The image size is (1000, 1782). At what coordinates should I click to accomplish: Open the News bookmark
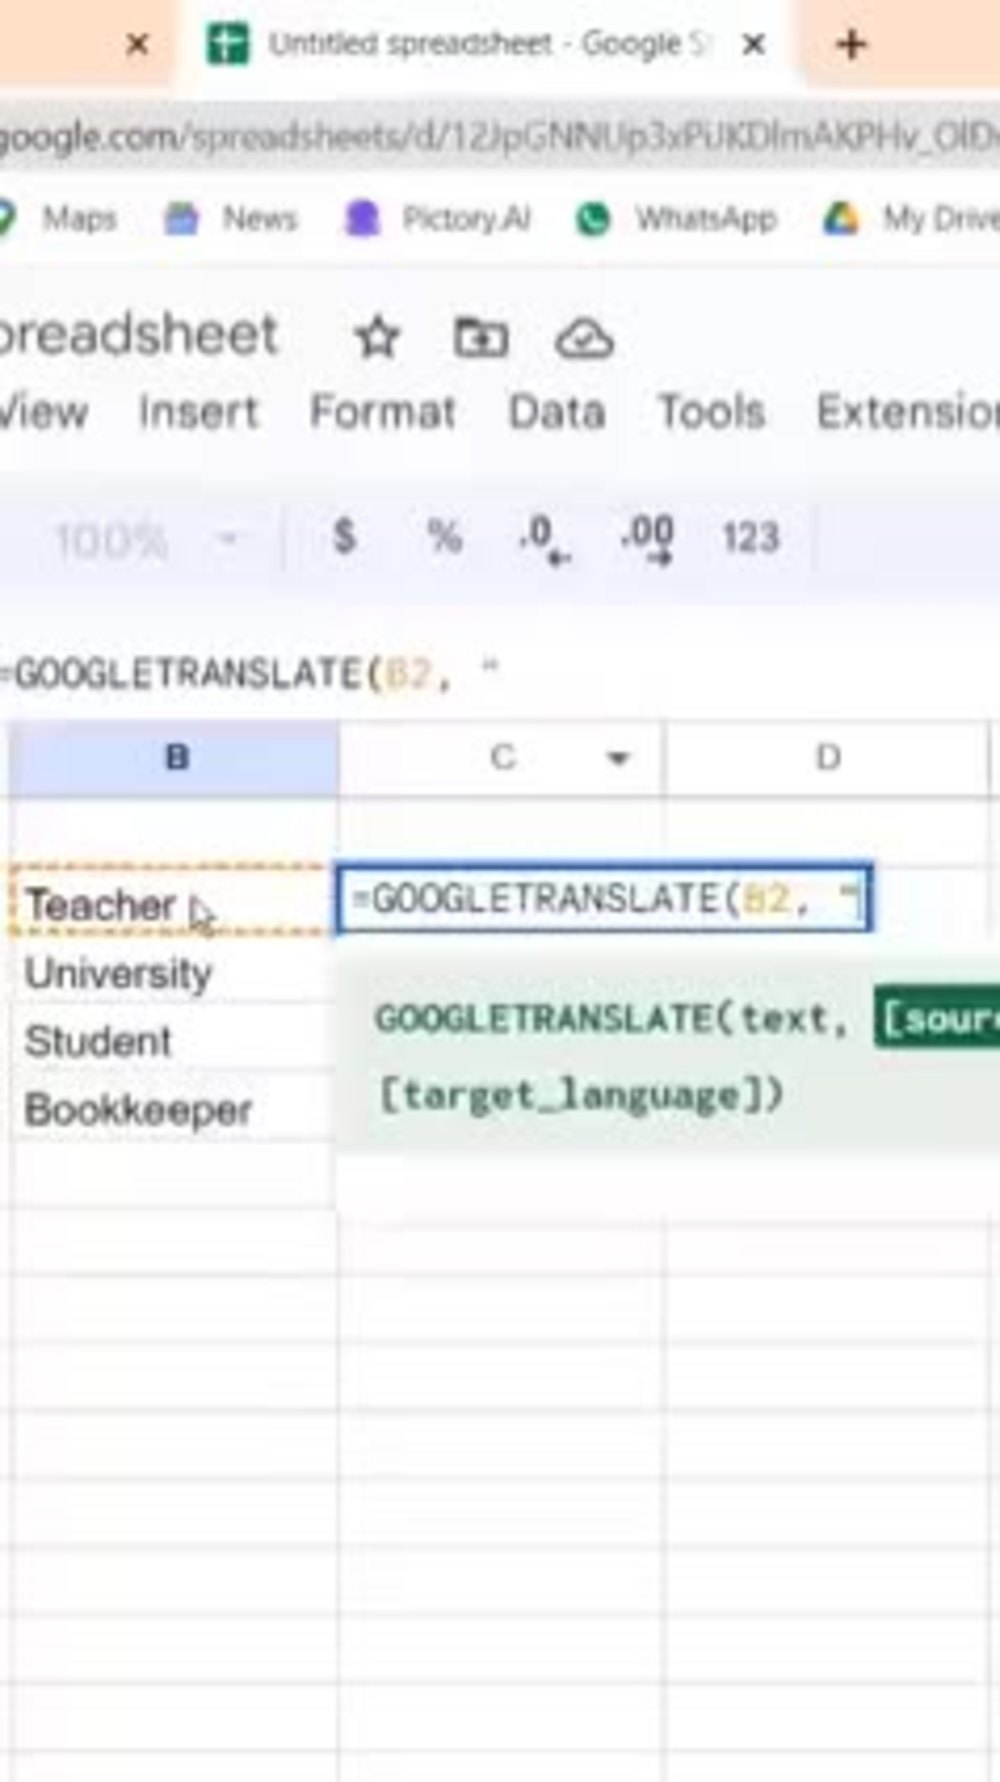(x=231, y=218)
